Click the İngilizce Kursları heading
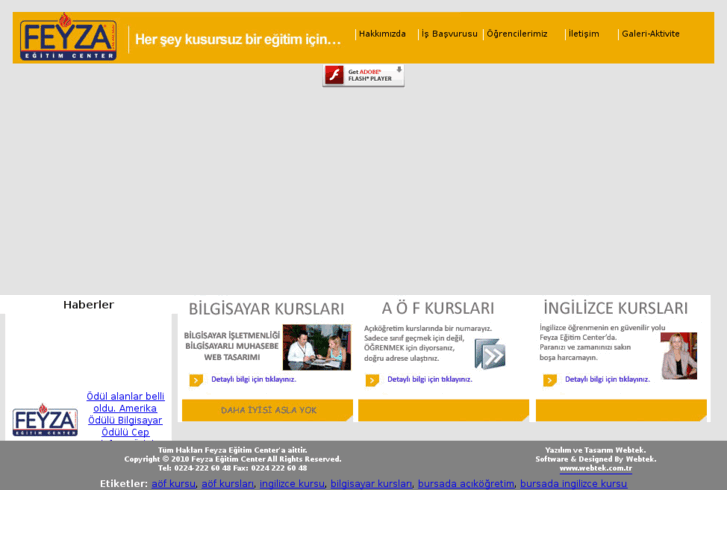This screenshot has width=727, height=545. coord(616,308)
